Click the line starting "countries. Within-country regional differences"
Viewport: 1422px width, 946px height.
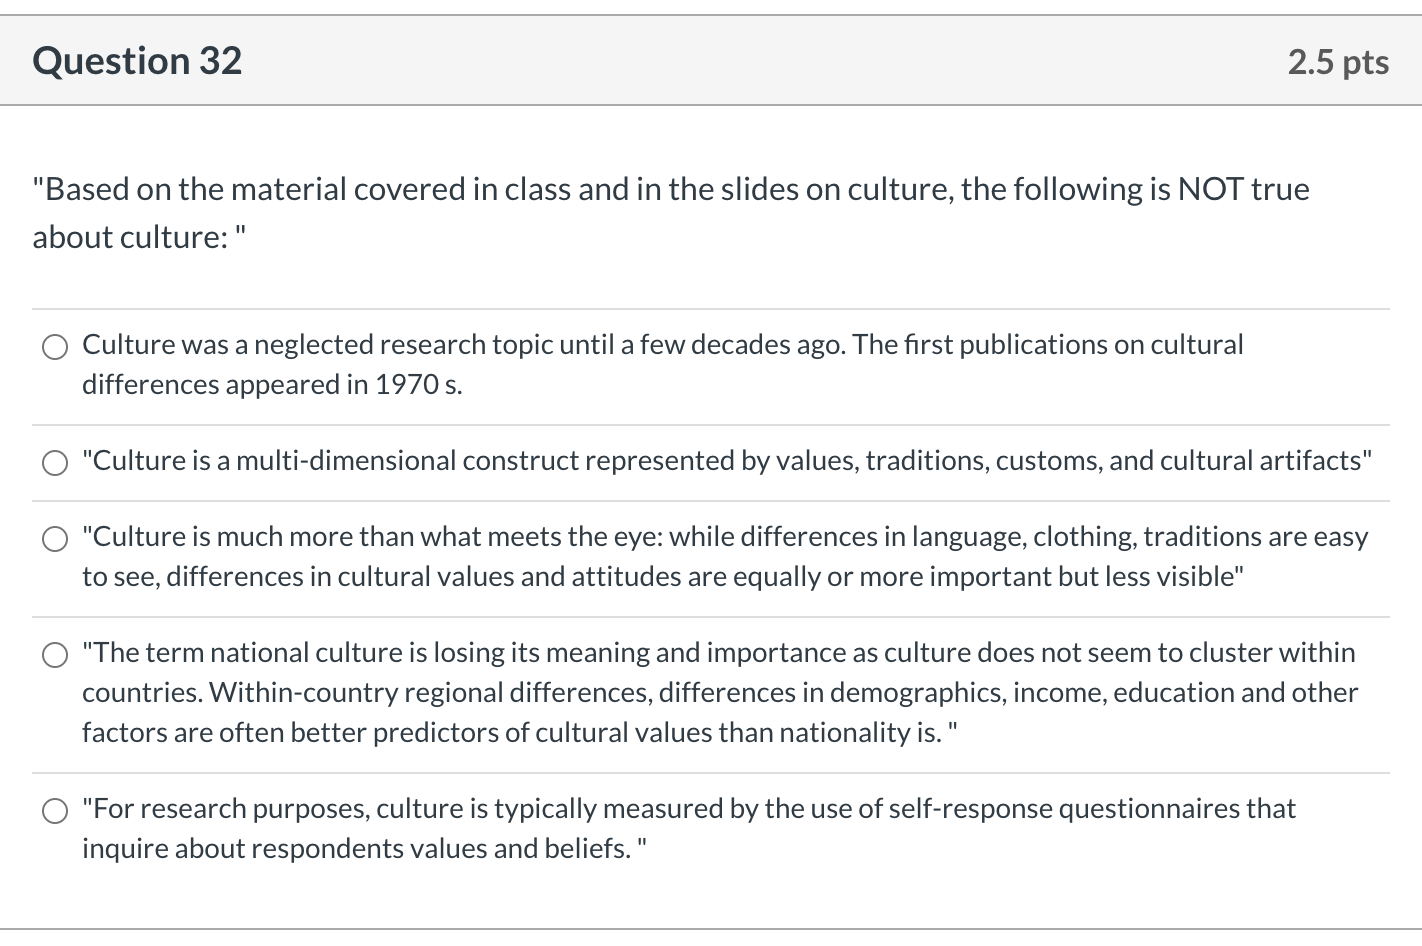(x=720, y=693)
